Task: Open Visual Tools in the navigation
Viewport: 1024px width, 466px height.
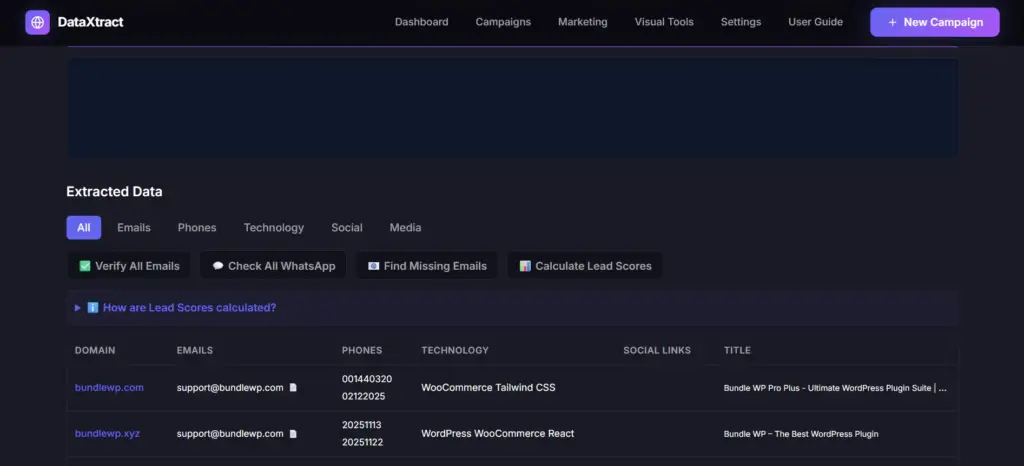Action: [x=664, y=22]
